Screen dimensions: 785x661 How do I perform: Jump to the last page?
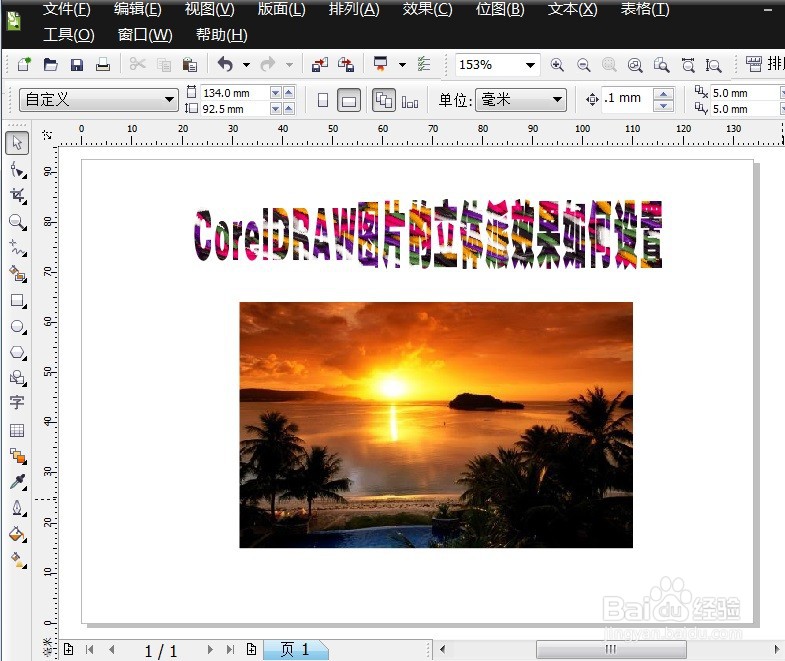(230, 649)
